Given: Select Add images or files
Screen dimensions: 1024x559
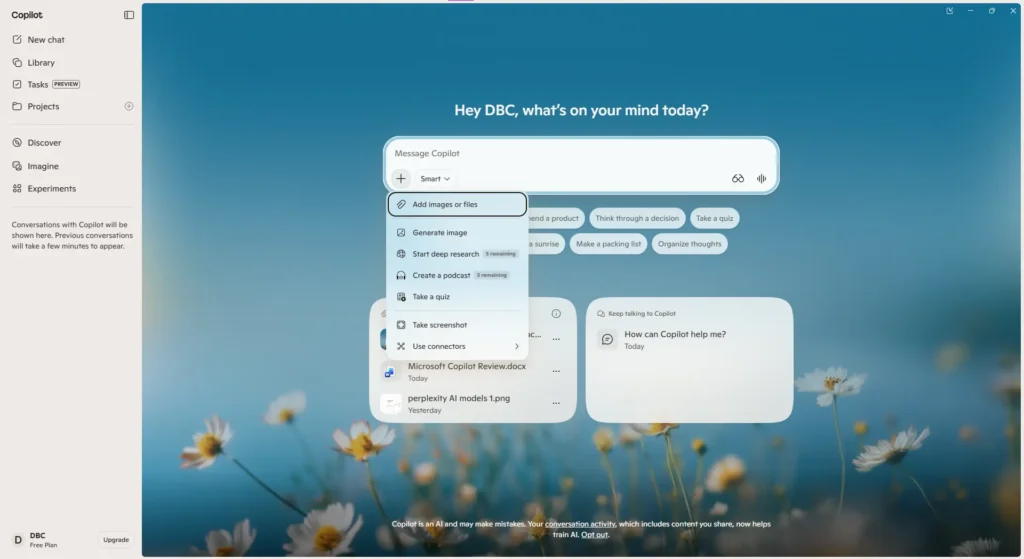Looking at the screenshot, I should tap(457, 204).
